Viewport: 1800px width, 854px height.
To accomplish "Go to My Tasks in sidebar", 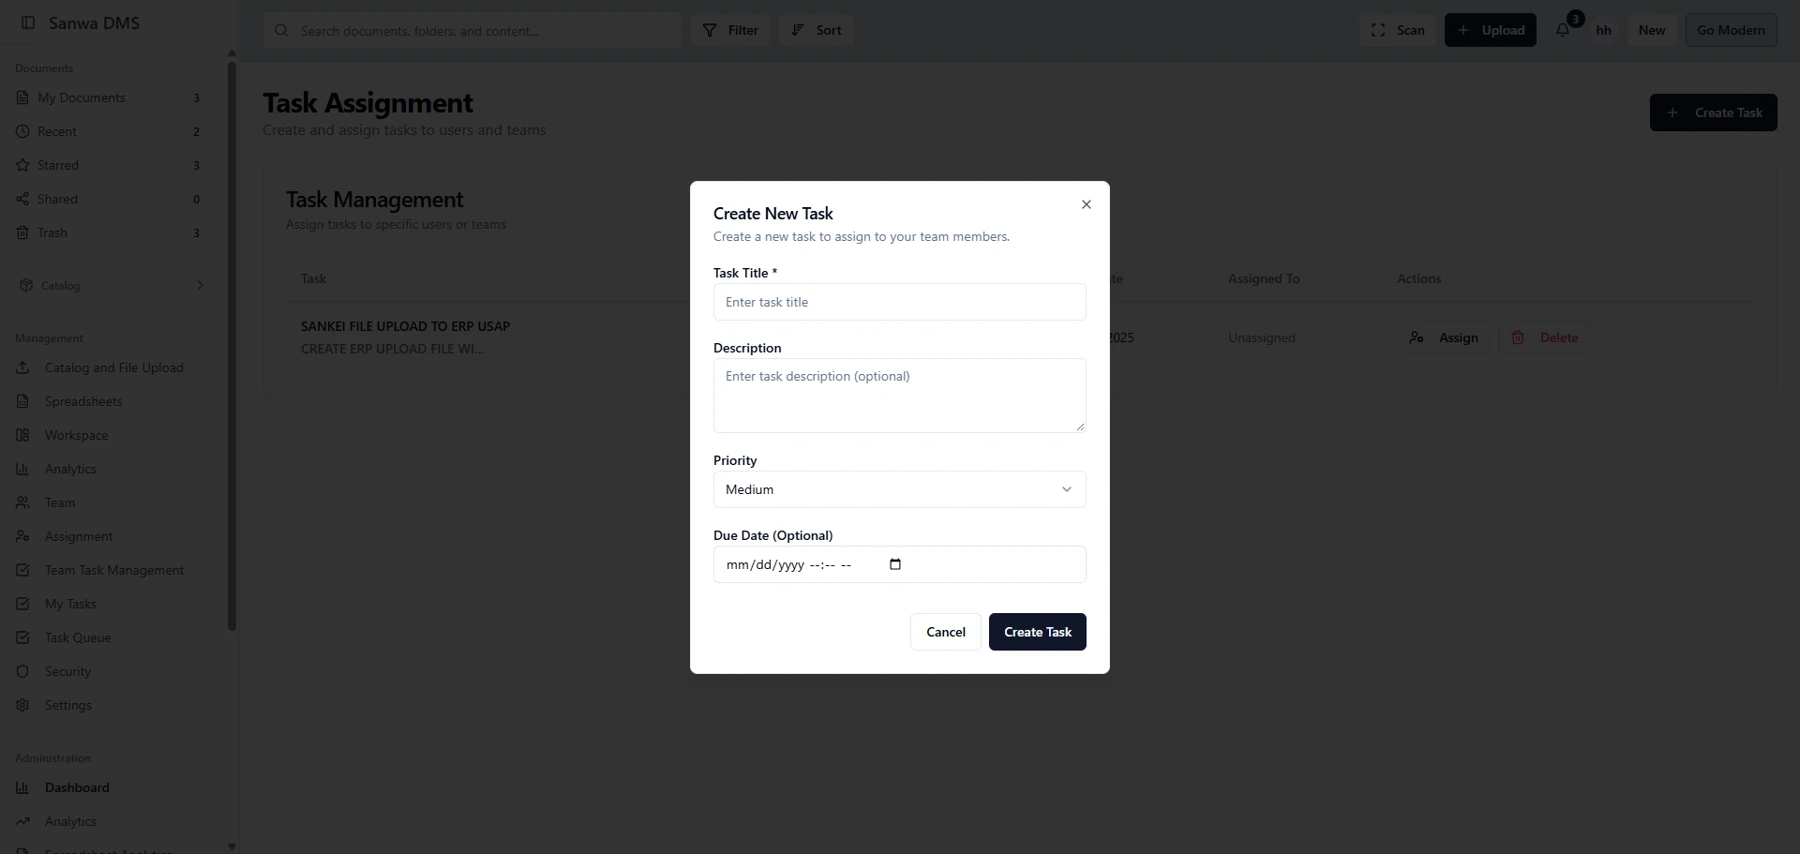I will tap(70, 604).
